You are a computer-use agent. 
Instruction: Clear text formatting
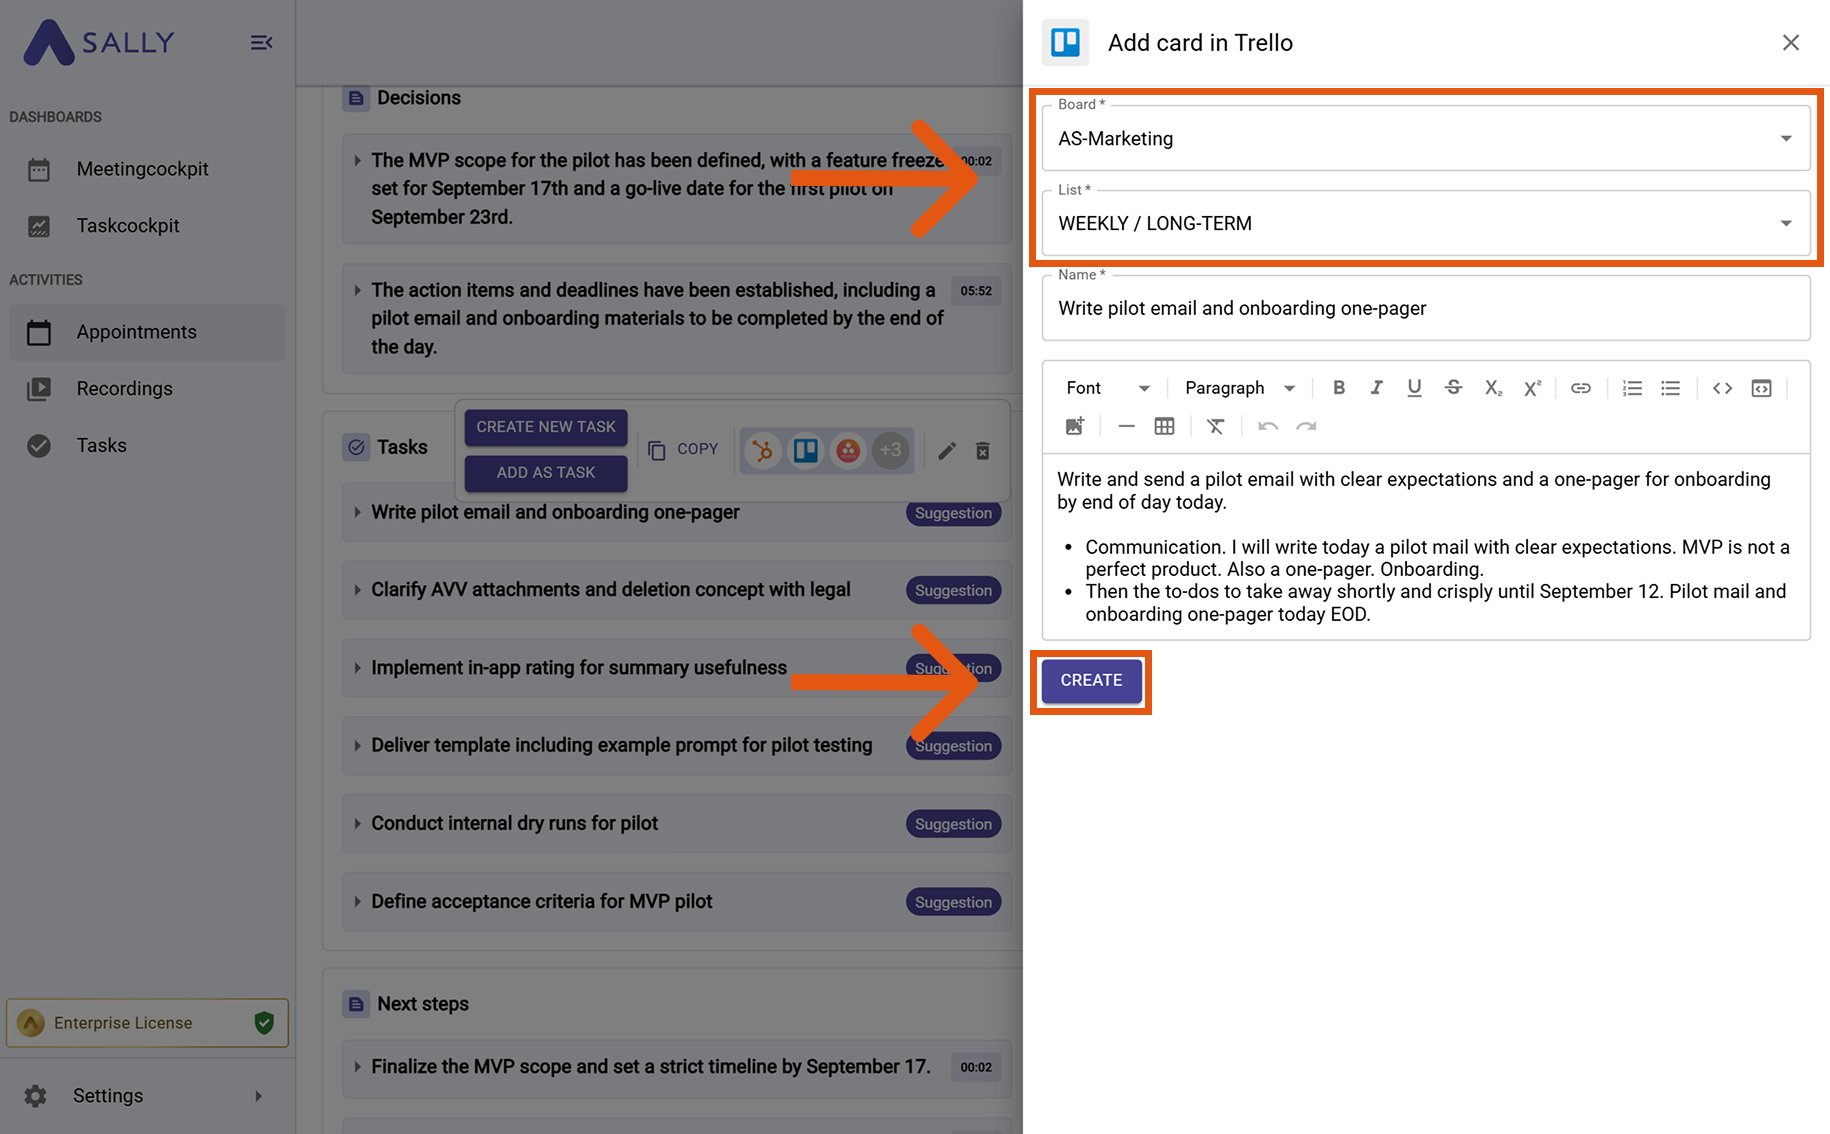point(1216,427)
